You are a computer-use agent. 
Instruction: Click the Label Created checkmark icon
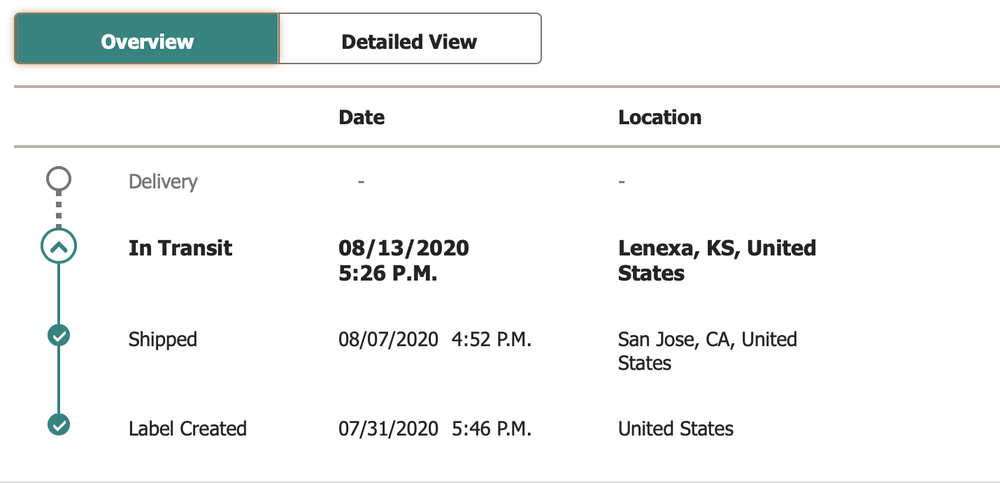(59, 425)
